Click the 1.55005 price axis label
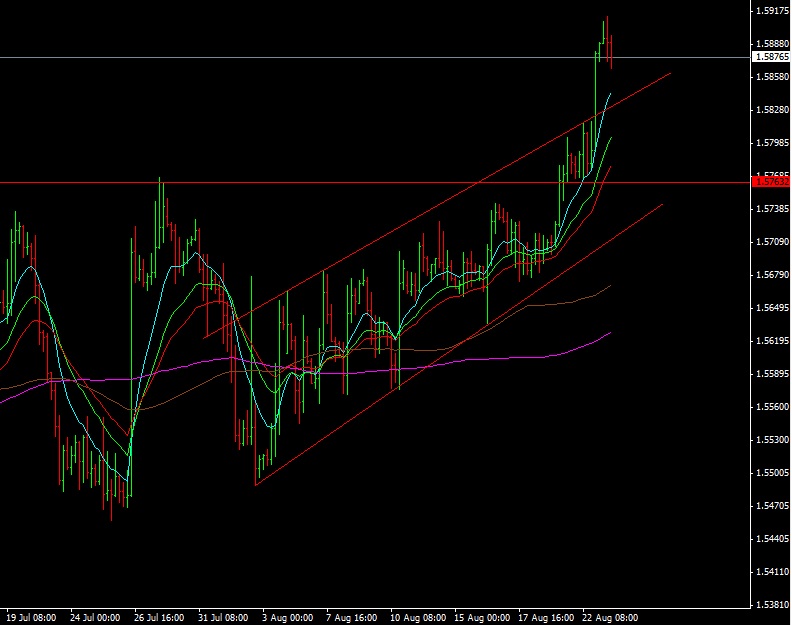This screenshot has height=625, width=792. pyautogui.click(x=772, y=473)
